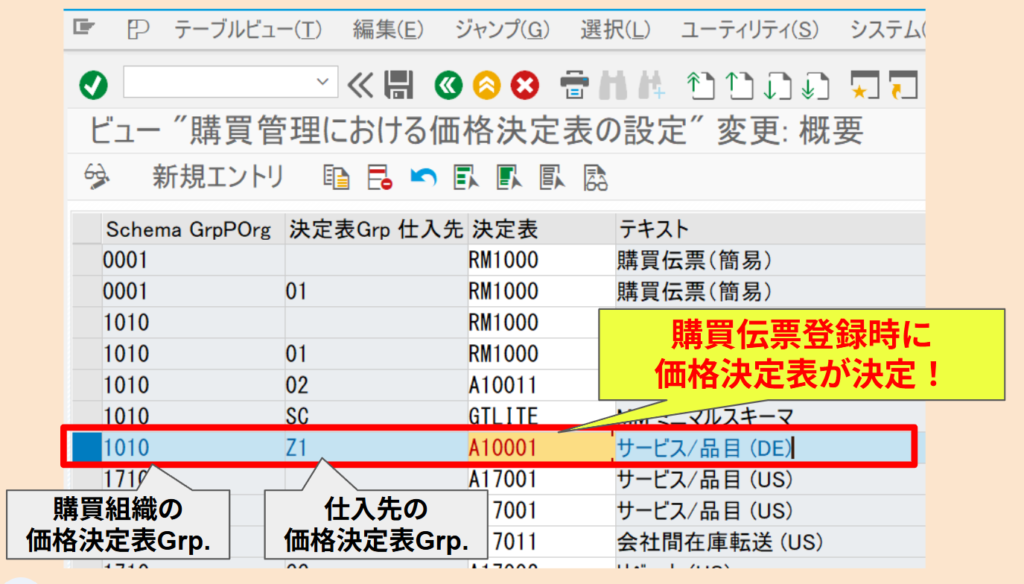Click the green checkmark Enter icon

click(x=93, y=86)
